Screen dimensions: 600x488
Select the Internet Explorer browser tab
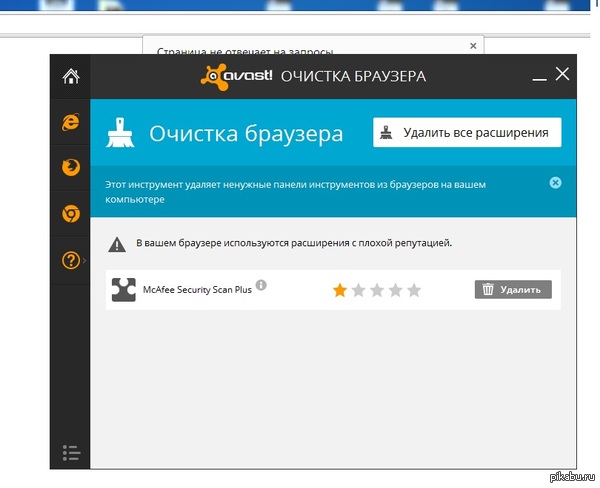tap(71, 122)
